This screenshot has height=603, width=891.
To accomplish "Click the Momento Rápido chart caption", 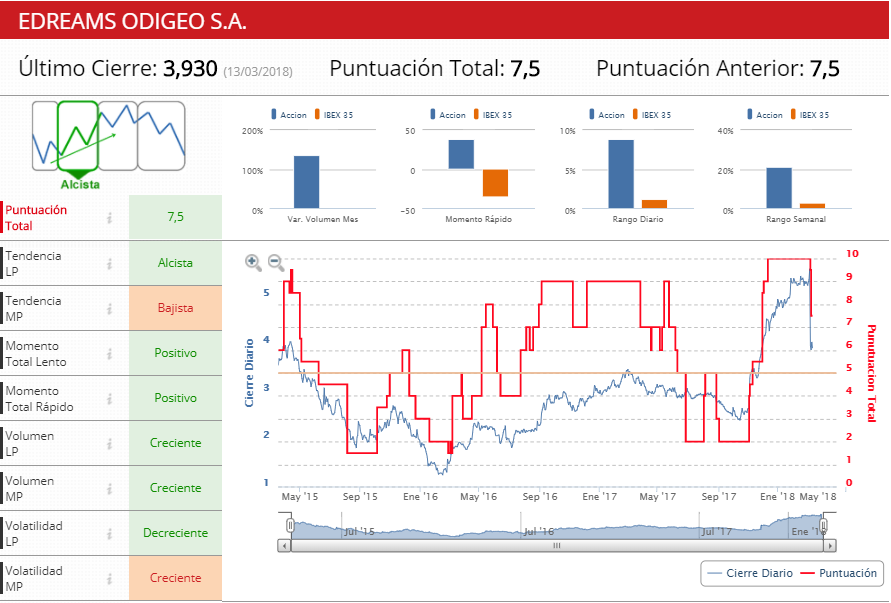I will [478, 219].
